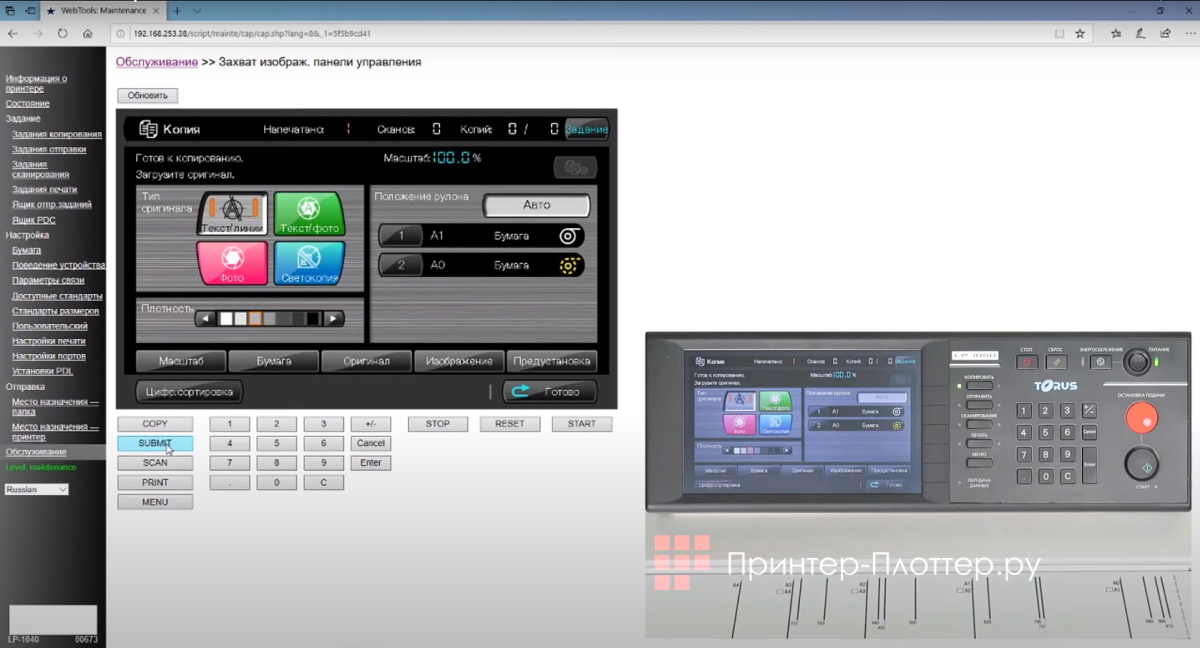The width and height of the screenshot is (1200, 648).
Task: Select the green Текст/фото original type
Action: pos(309,213)
